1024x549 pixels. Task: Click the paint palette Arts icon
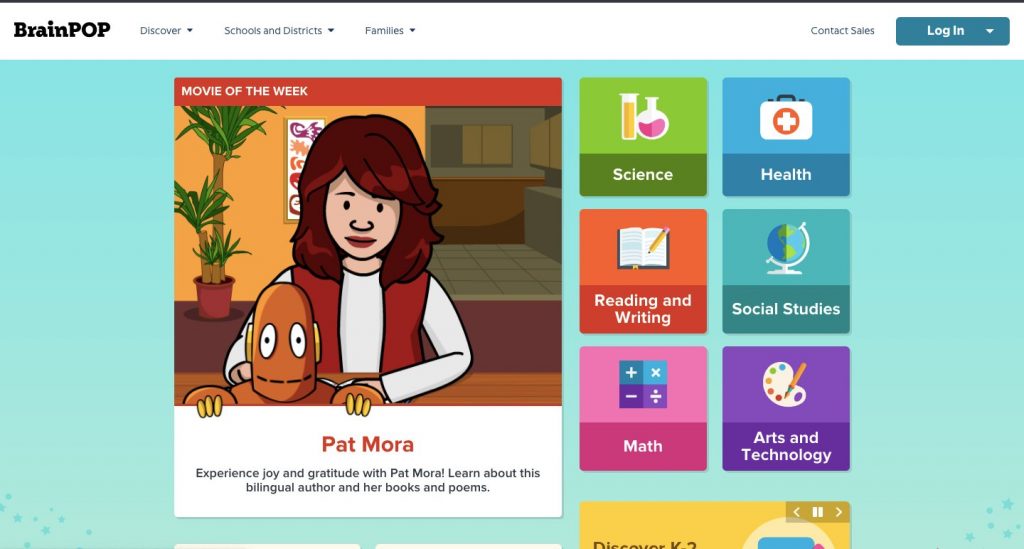coord(786,384)
